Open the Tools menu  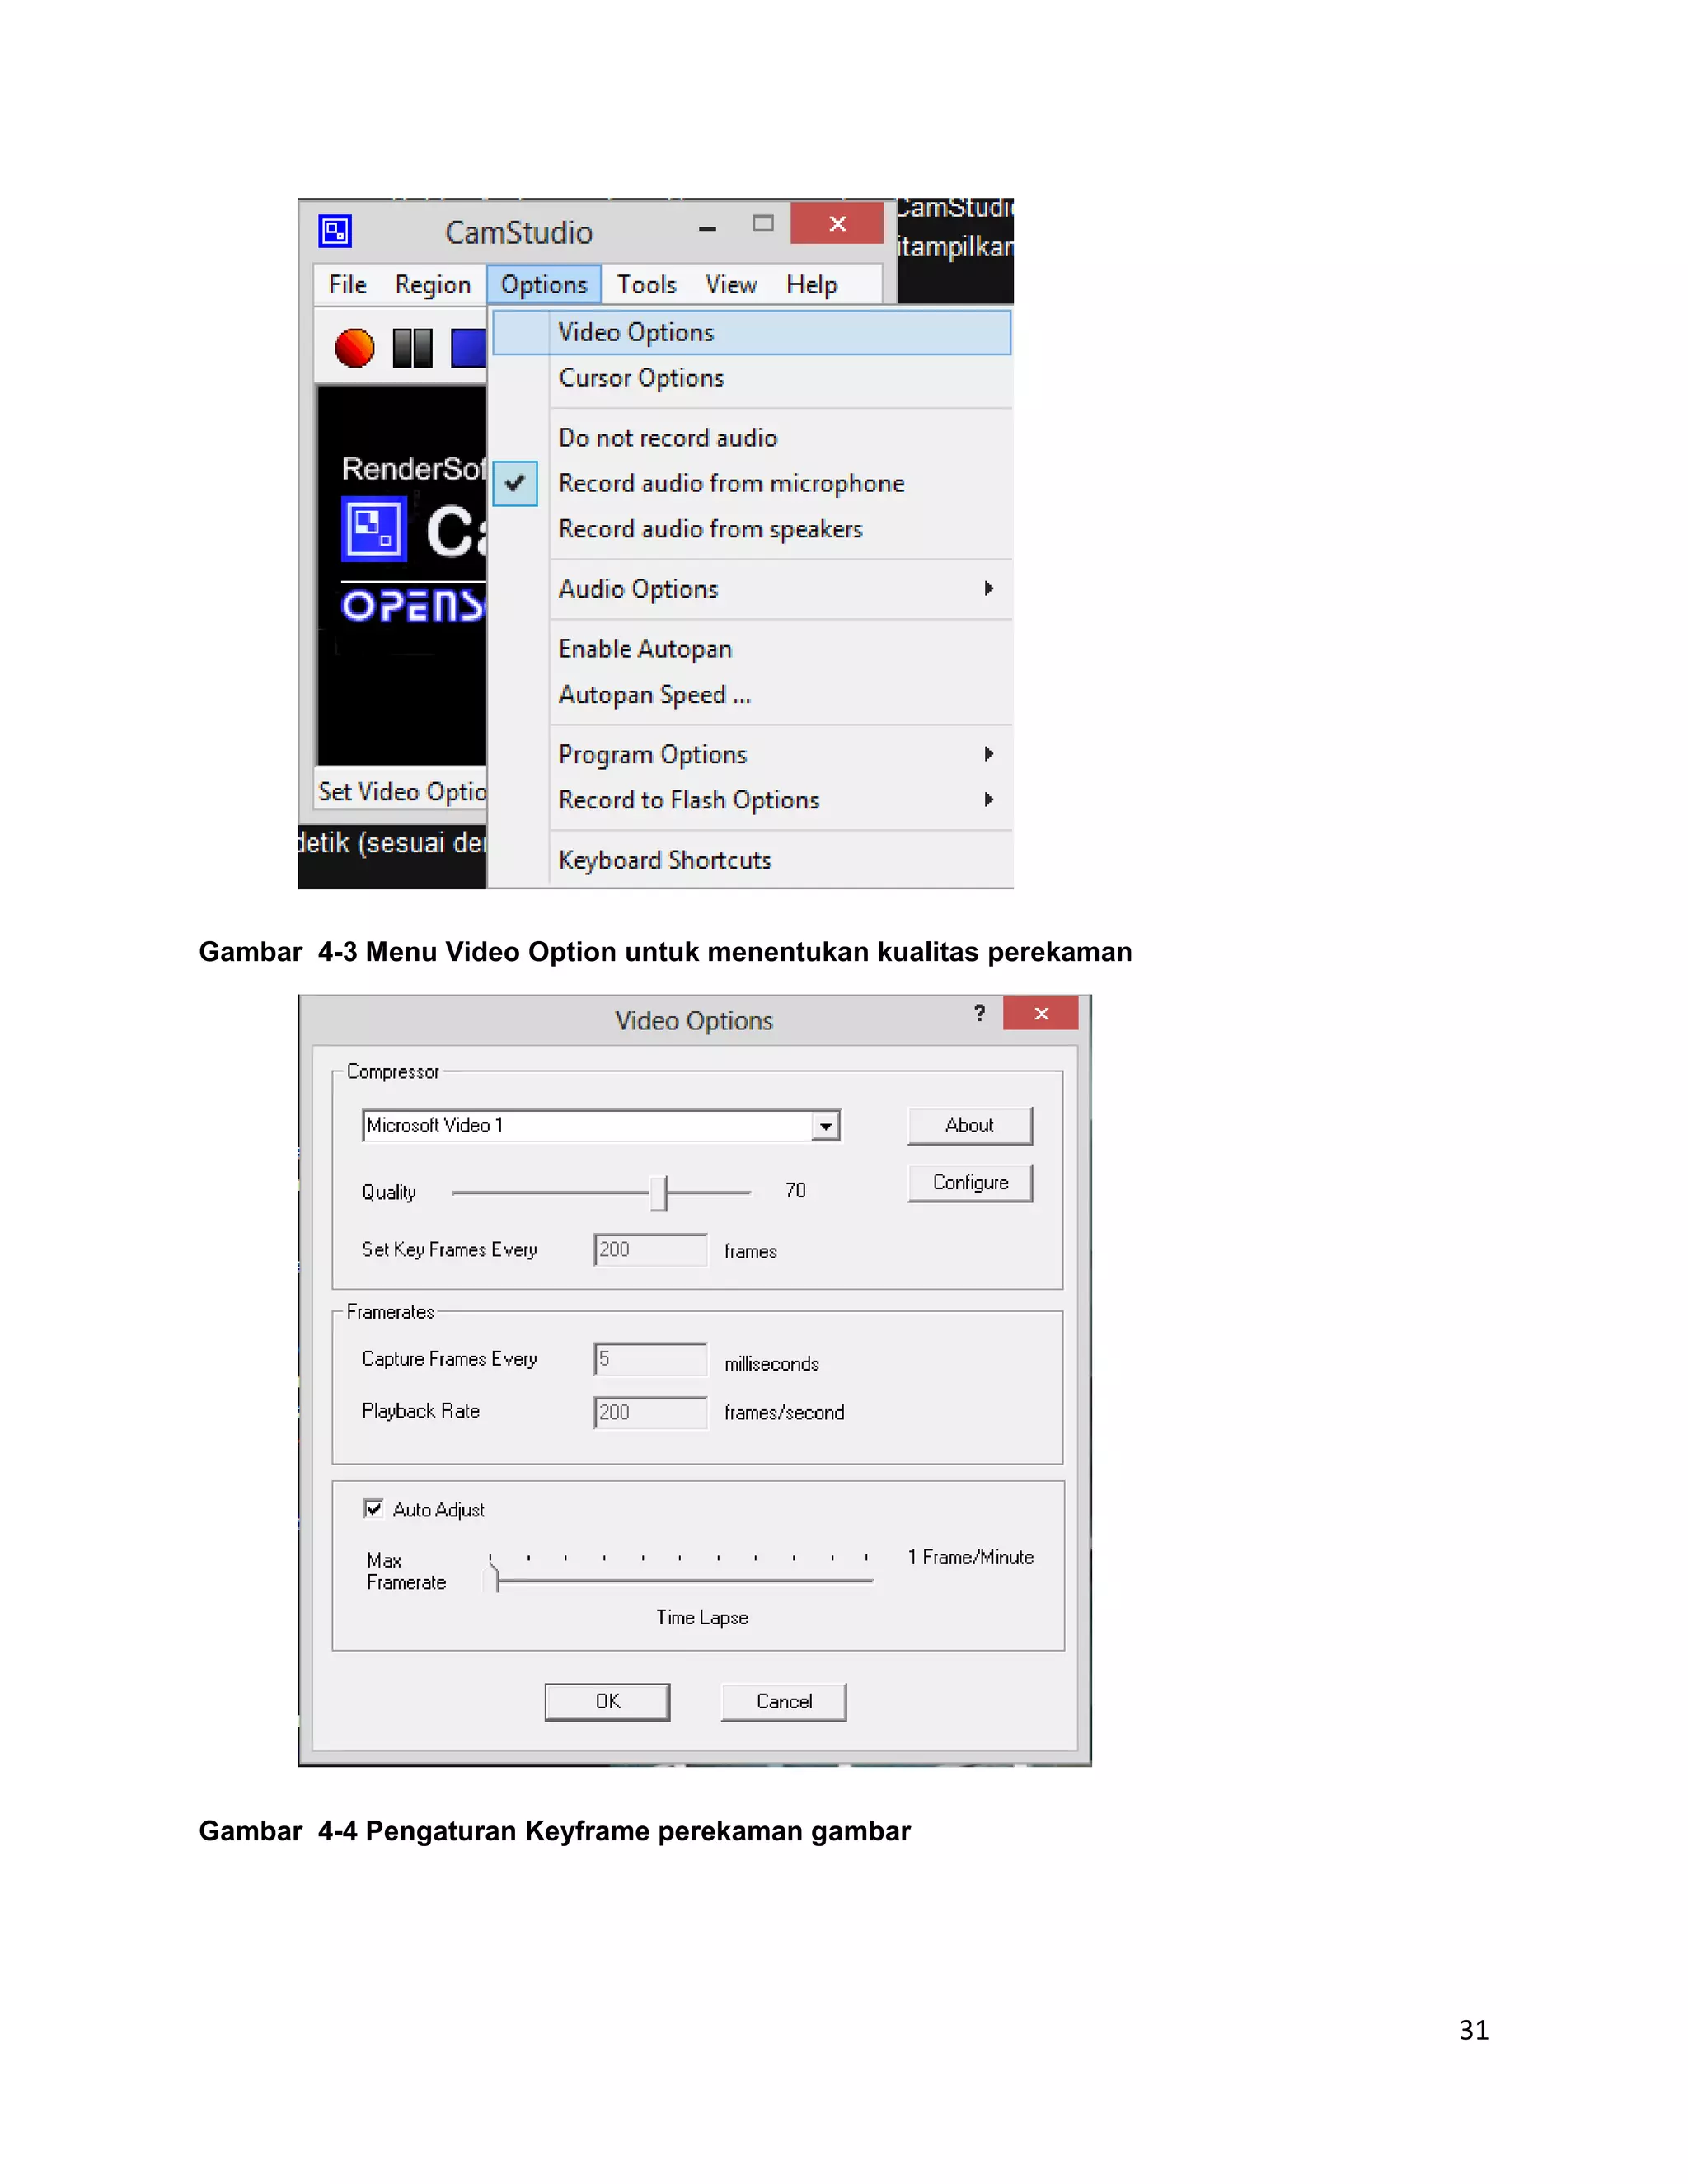tap(646, 285)
